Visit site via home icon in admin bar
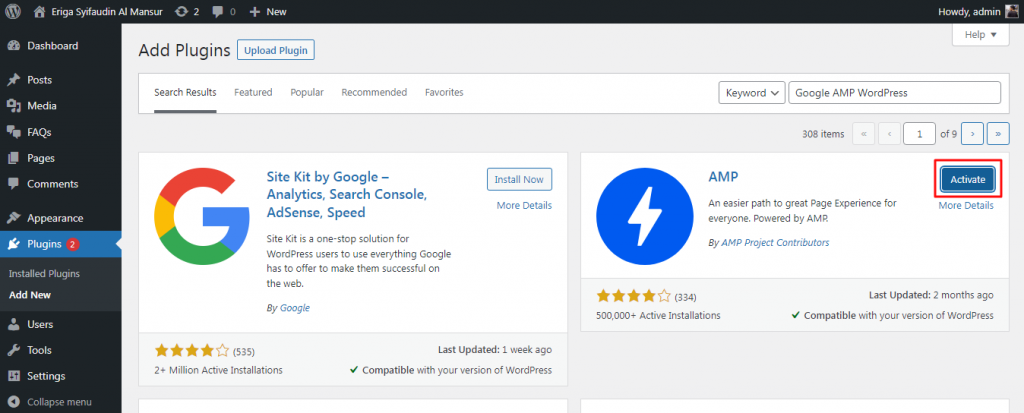Screen dimensions: 1024x413 tap(40, 11)
